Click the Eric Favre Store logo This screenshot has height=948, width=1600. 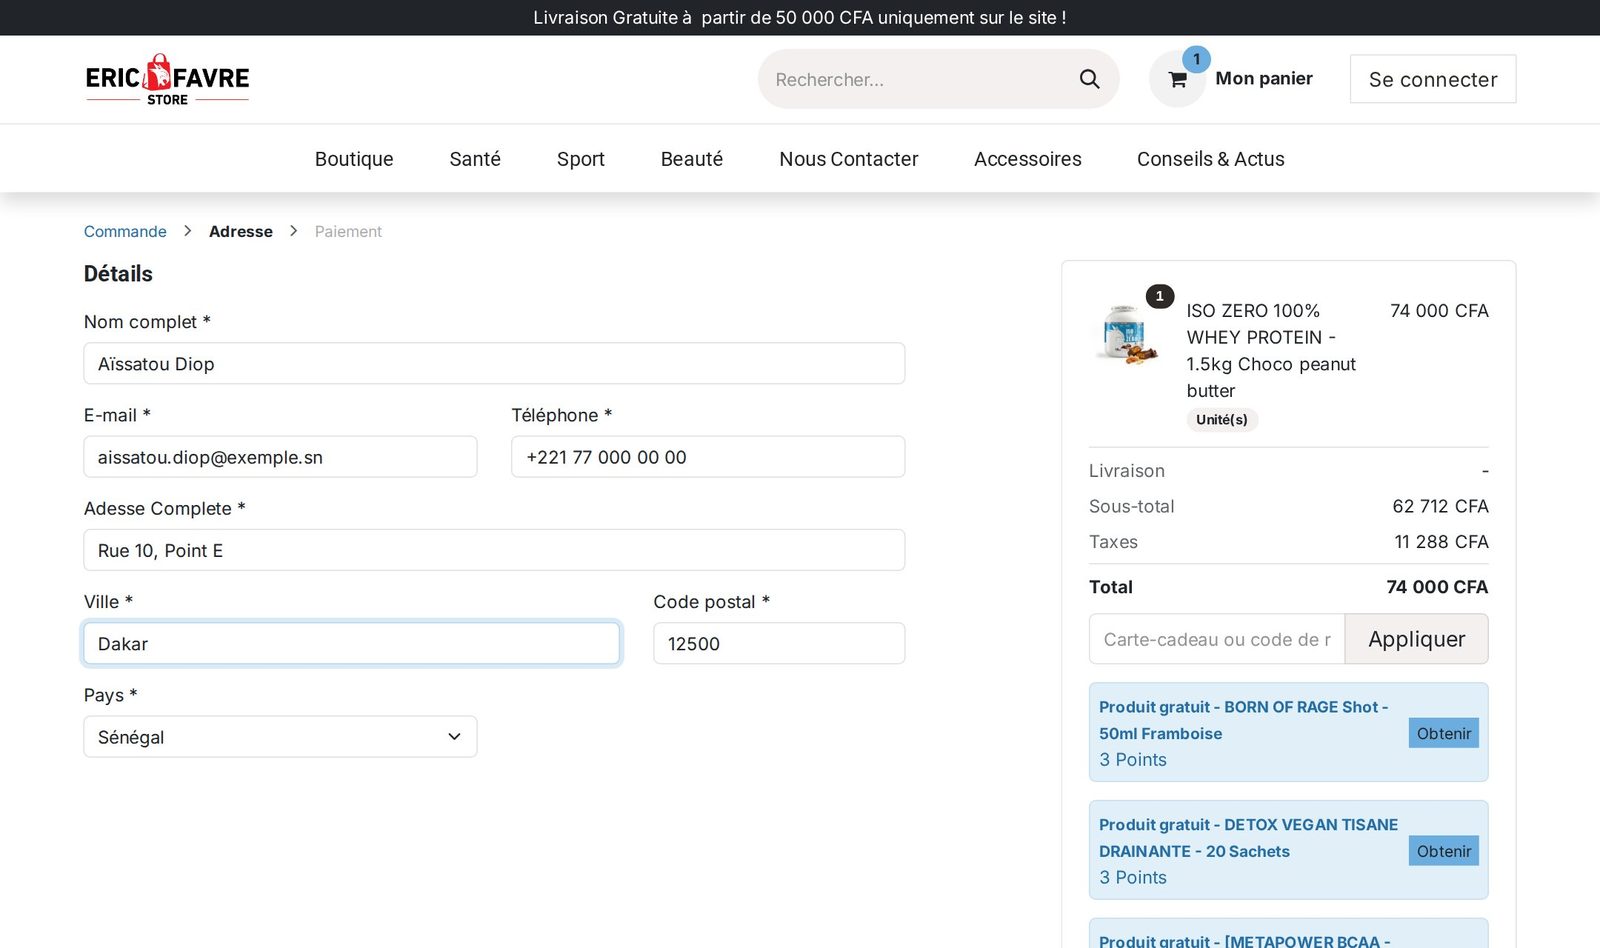(x=167, y=79)
